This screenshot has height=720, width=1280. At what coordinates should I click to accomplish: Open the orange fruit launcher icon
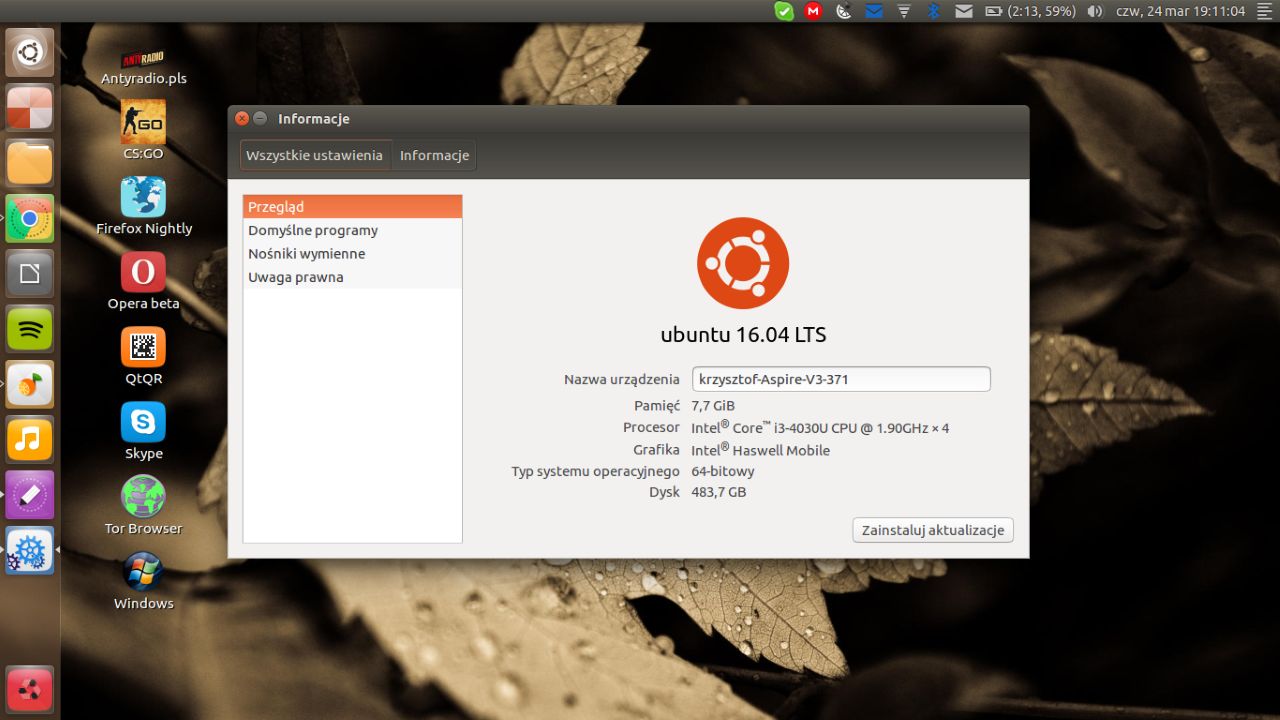click(x=30, y=385)
